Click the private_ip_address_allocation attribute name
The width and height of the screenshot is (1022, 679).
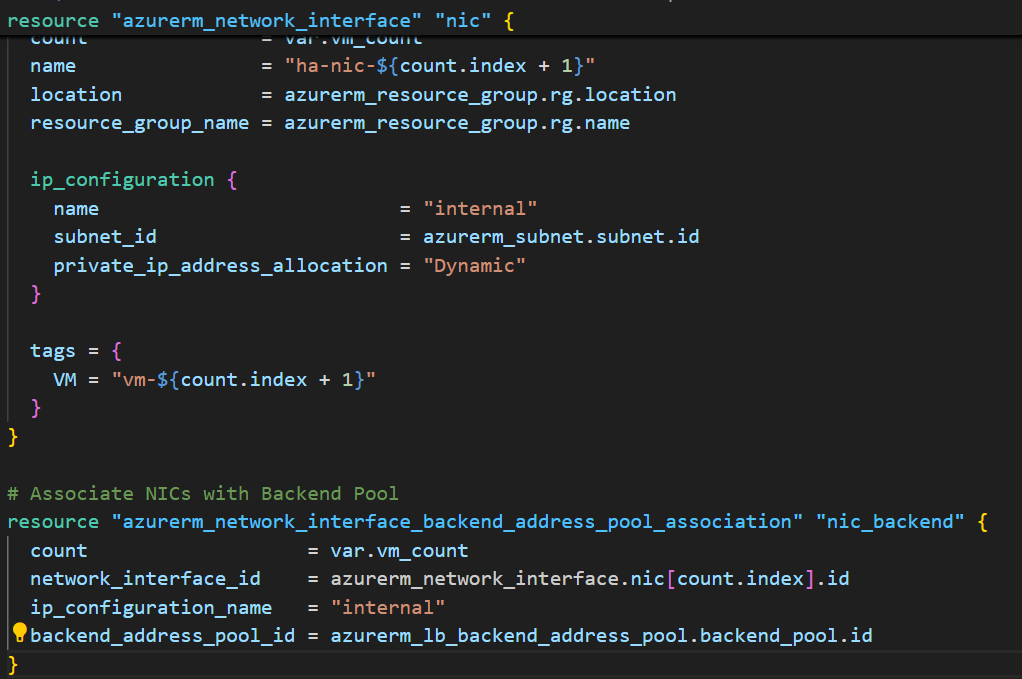pos(220,266)
